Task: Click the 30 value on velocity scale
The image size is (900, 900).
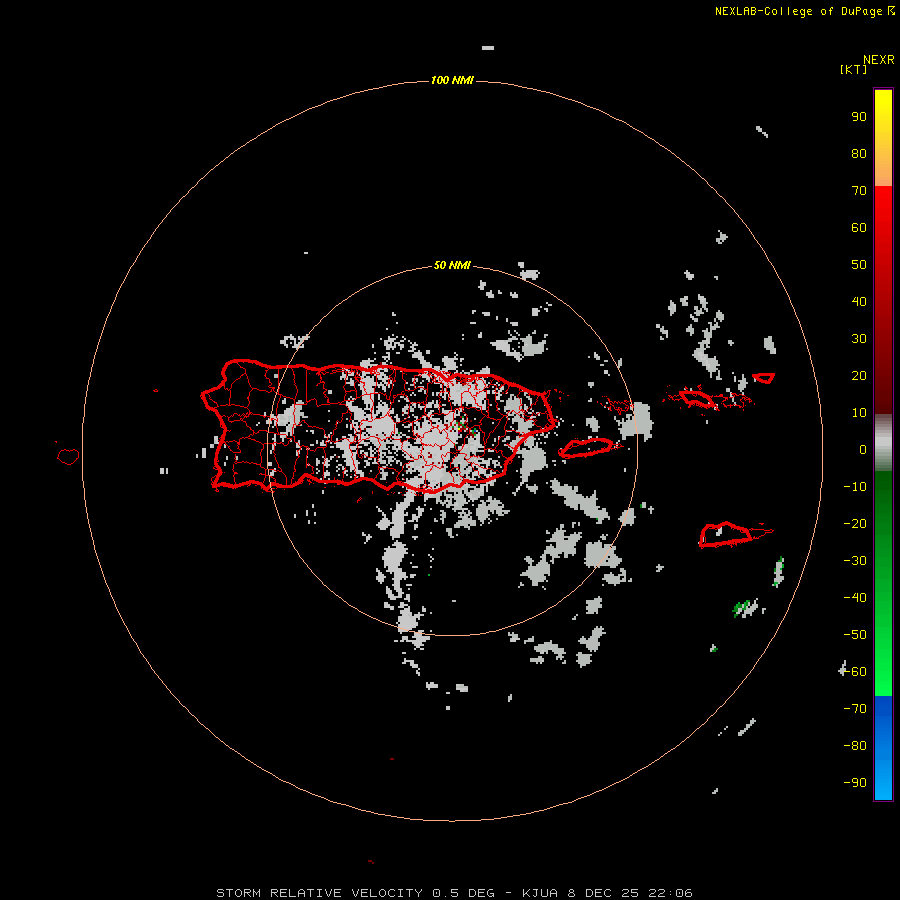Action: (859, 339)
